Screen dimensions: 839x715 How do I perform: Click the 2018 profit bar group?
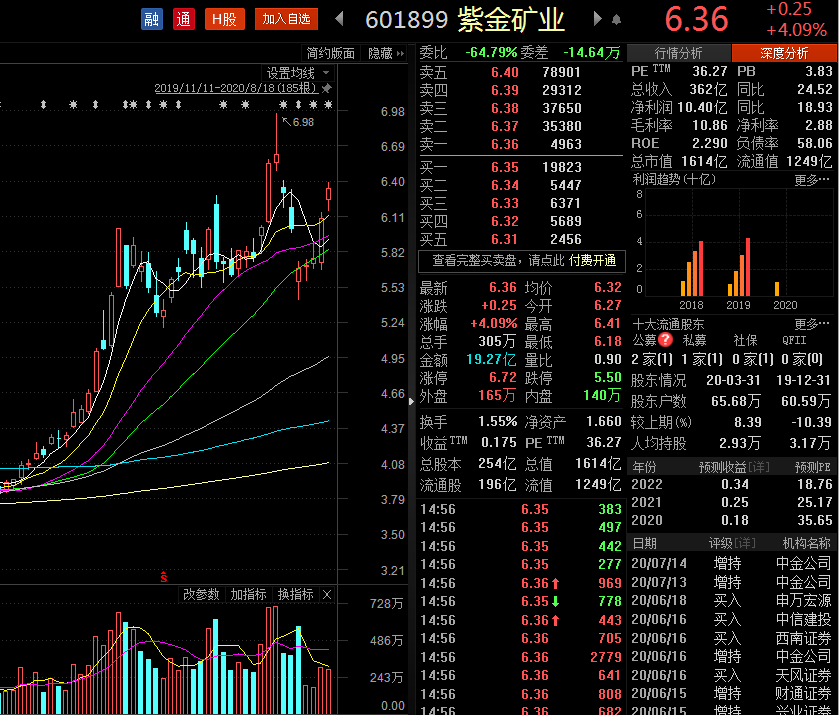692,269
